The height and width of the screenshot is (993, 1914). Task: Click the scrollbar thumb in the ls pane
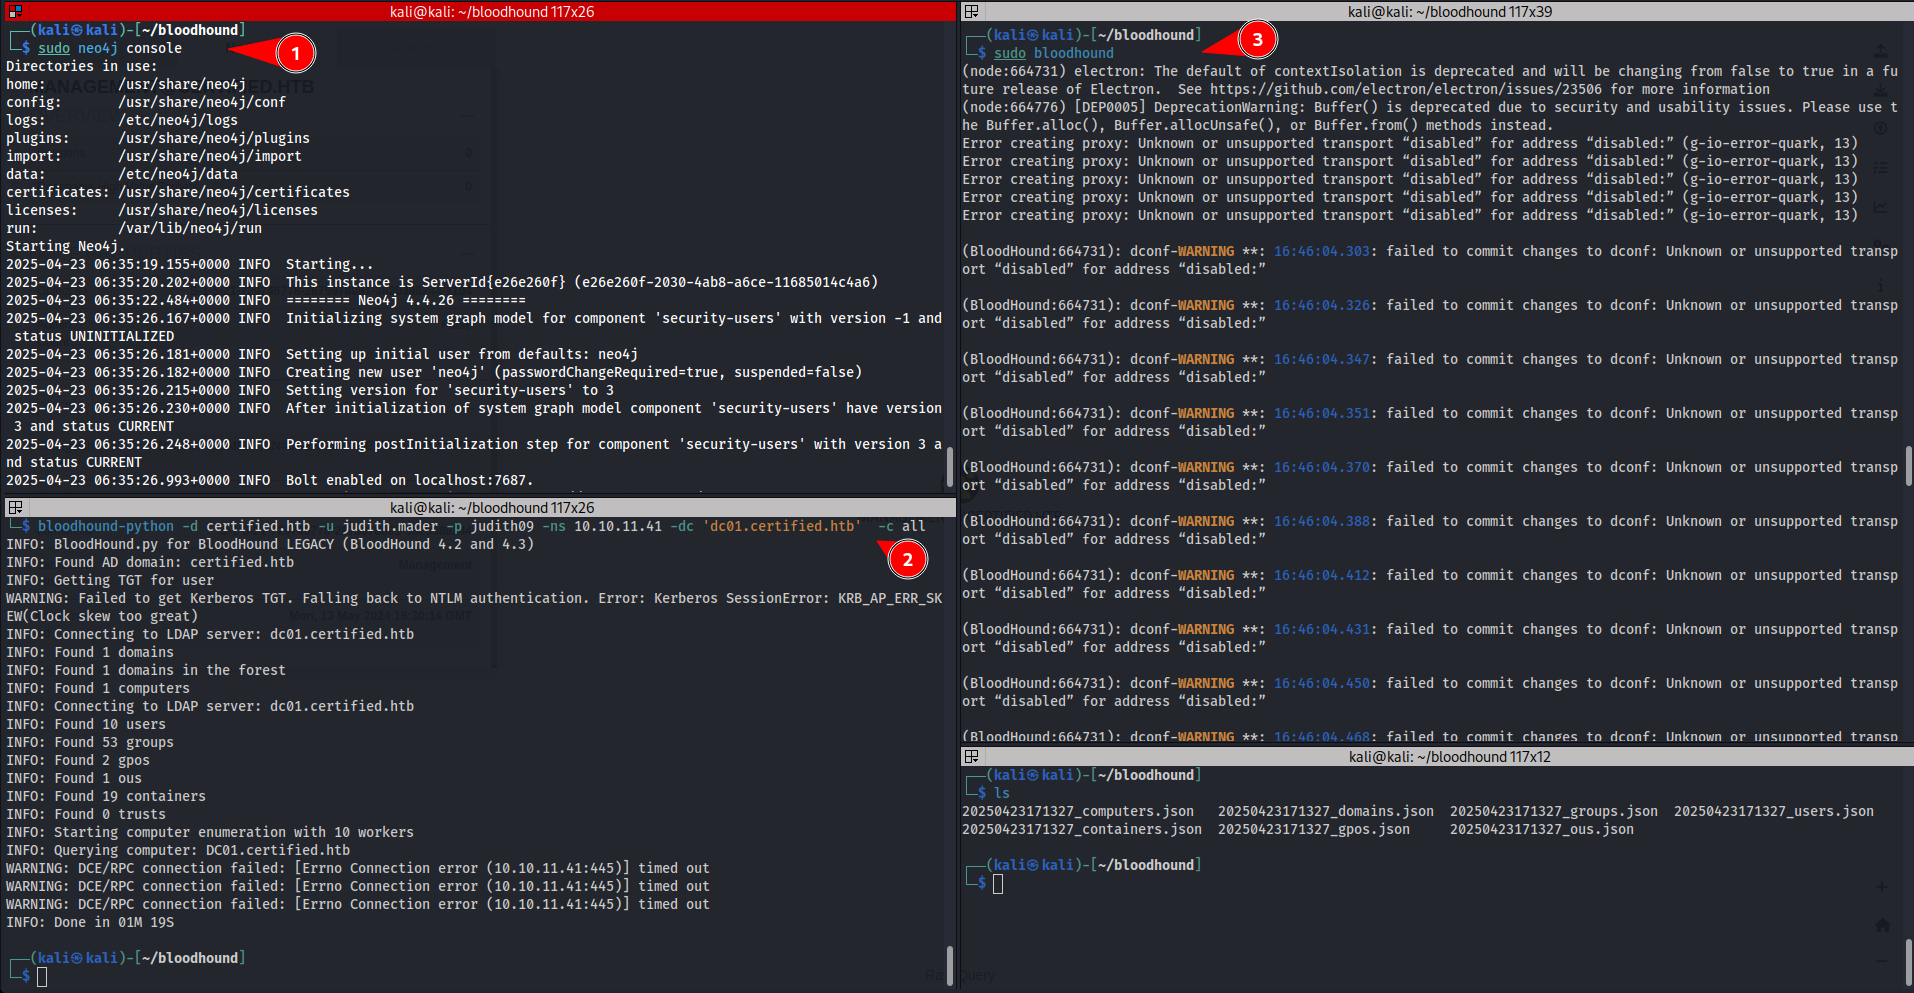(1908, 963)
